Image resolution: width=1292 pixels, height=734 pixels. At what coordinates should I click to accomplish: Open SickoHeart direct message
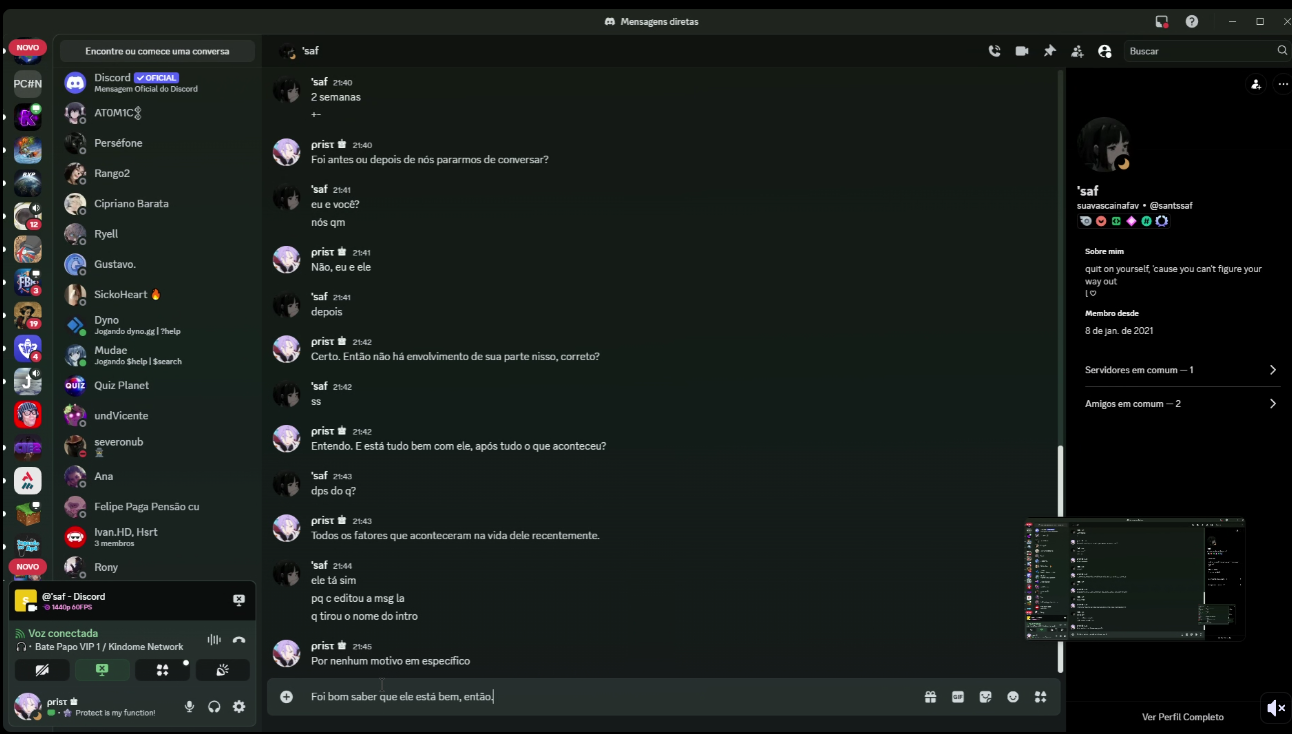[x=158, y=294]
